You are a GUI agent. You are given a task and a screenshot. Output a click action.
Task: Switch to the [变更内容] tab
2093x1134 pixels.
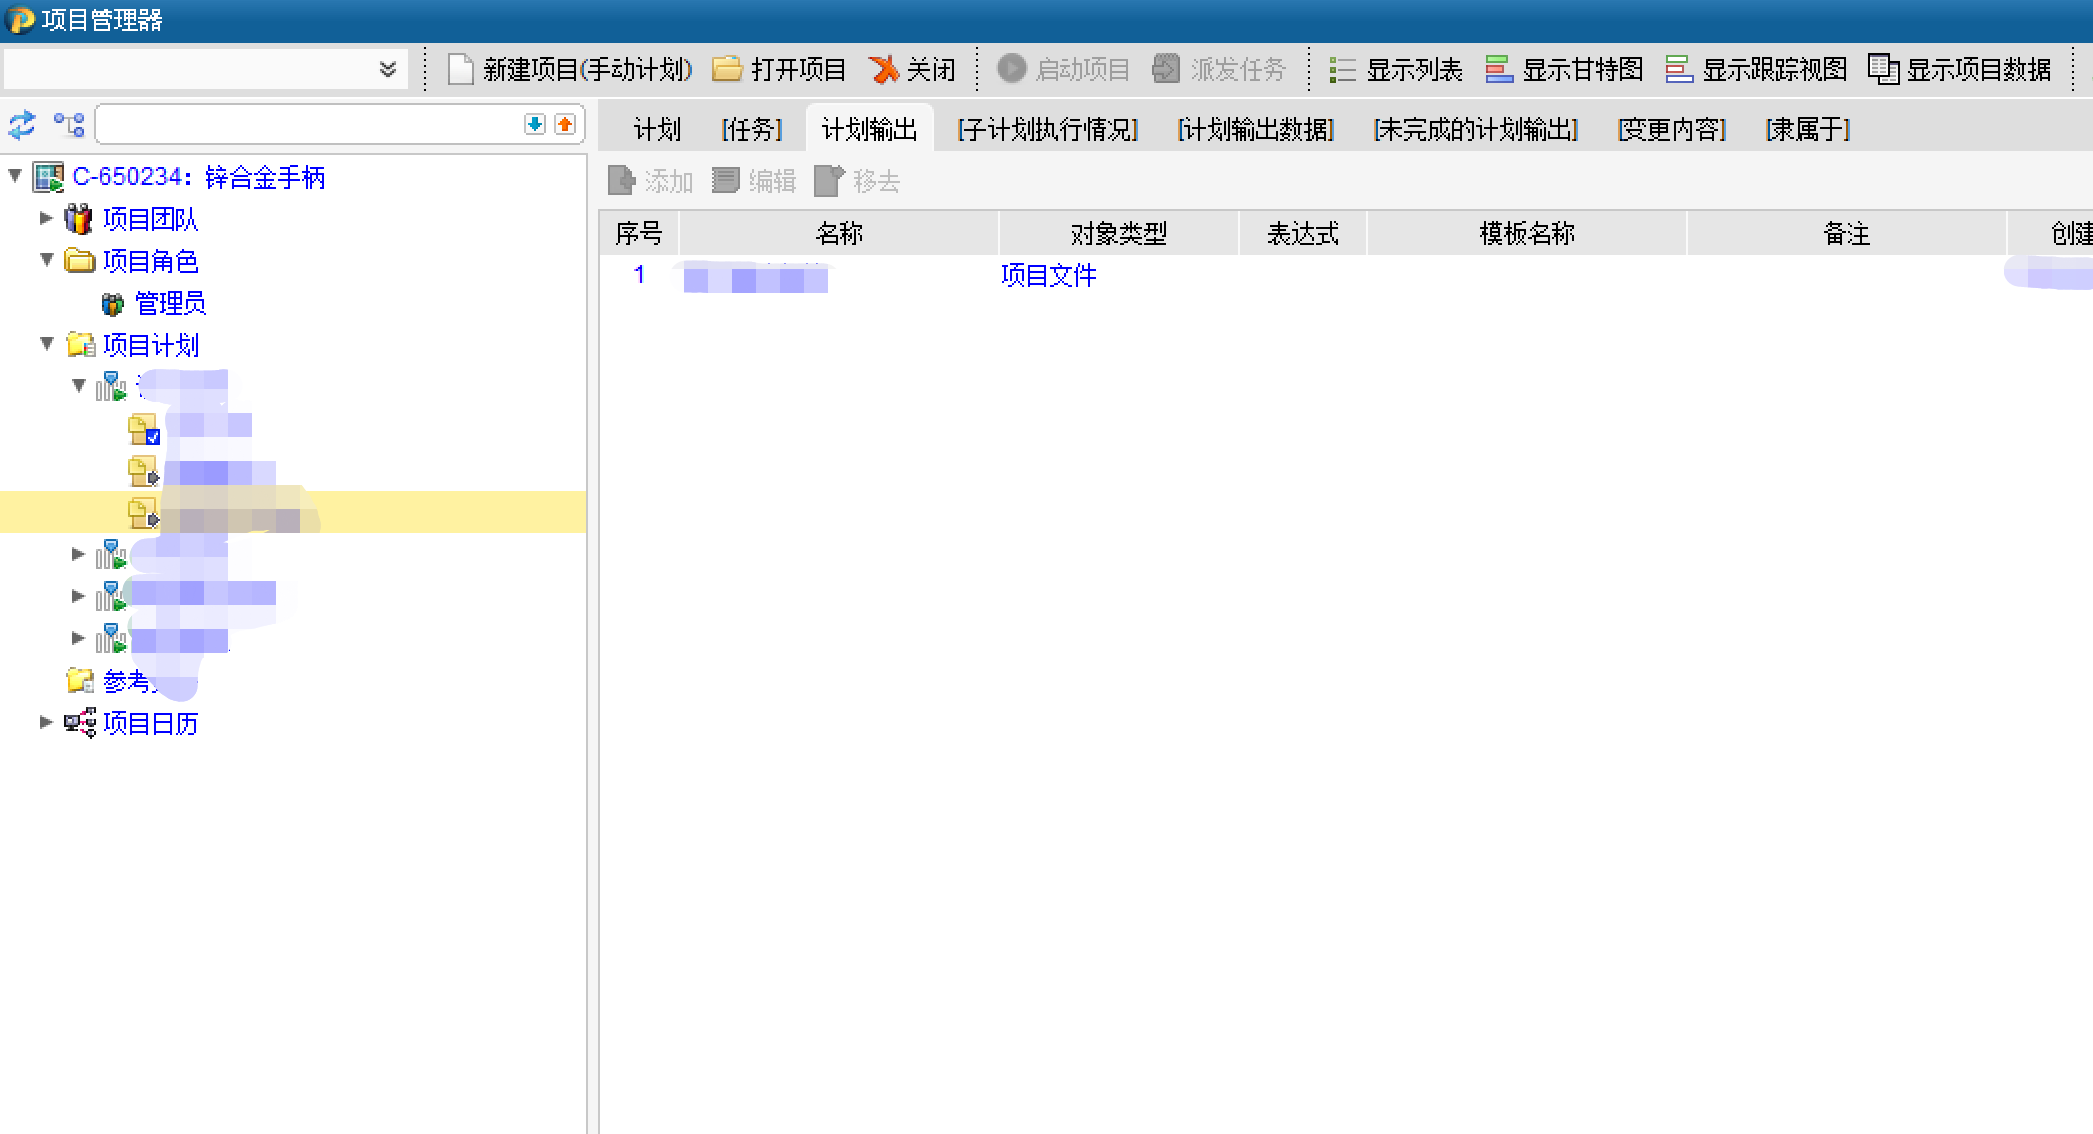pos(1671,129)
